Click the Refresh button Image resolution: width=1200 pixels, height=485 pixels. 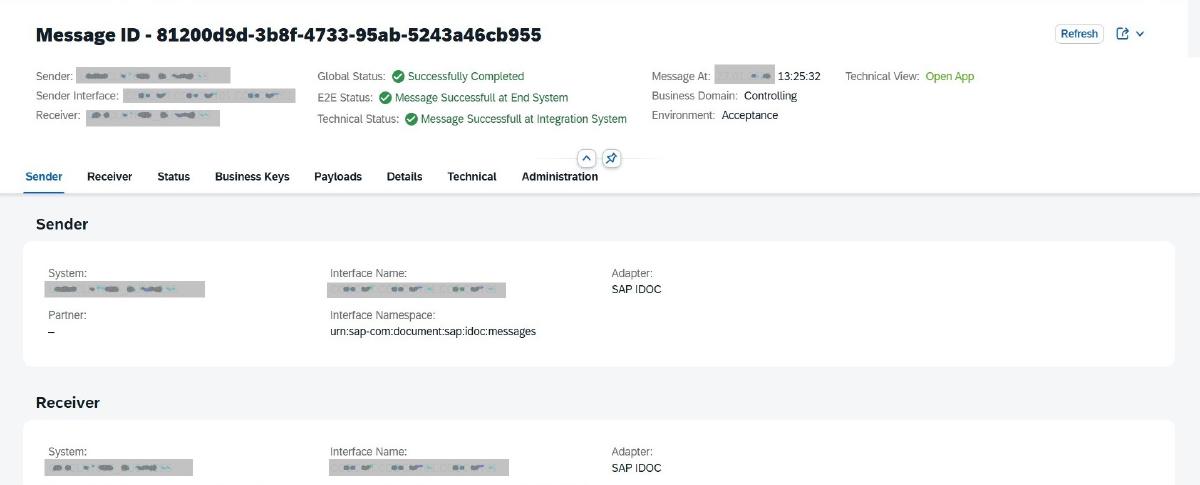pos(1079,34)
